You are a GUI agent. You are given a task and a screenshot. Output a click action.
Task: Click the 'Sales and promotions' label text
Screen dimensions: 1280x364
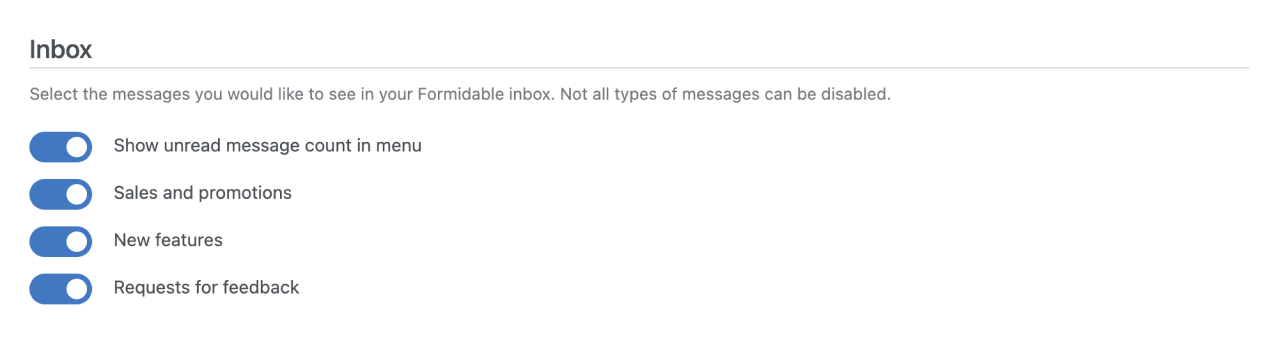click(x=203, y=193)
